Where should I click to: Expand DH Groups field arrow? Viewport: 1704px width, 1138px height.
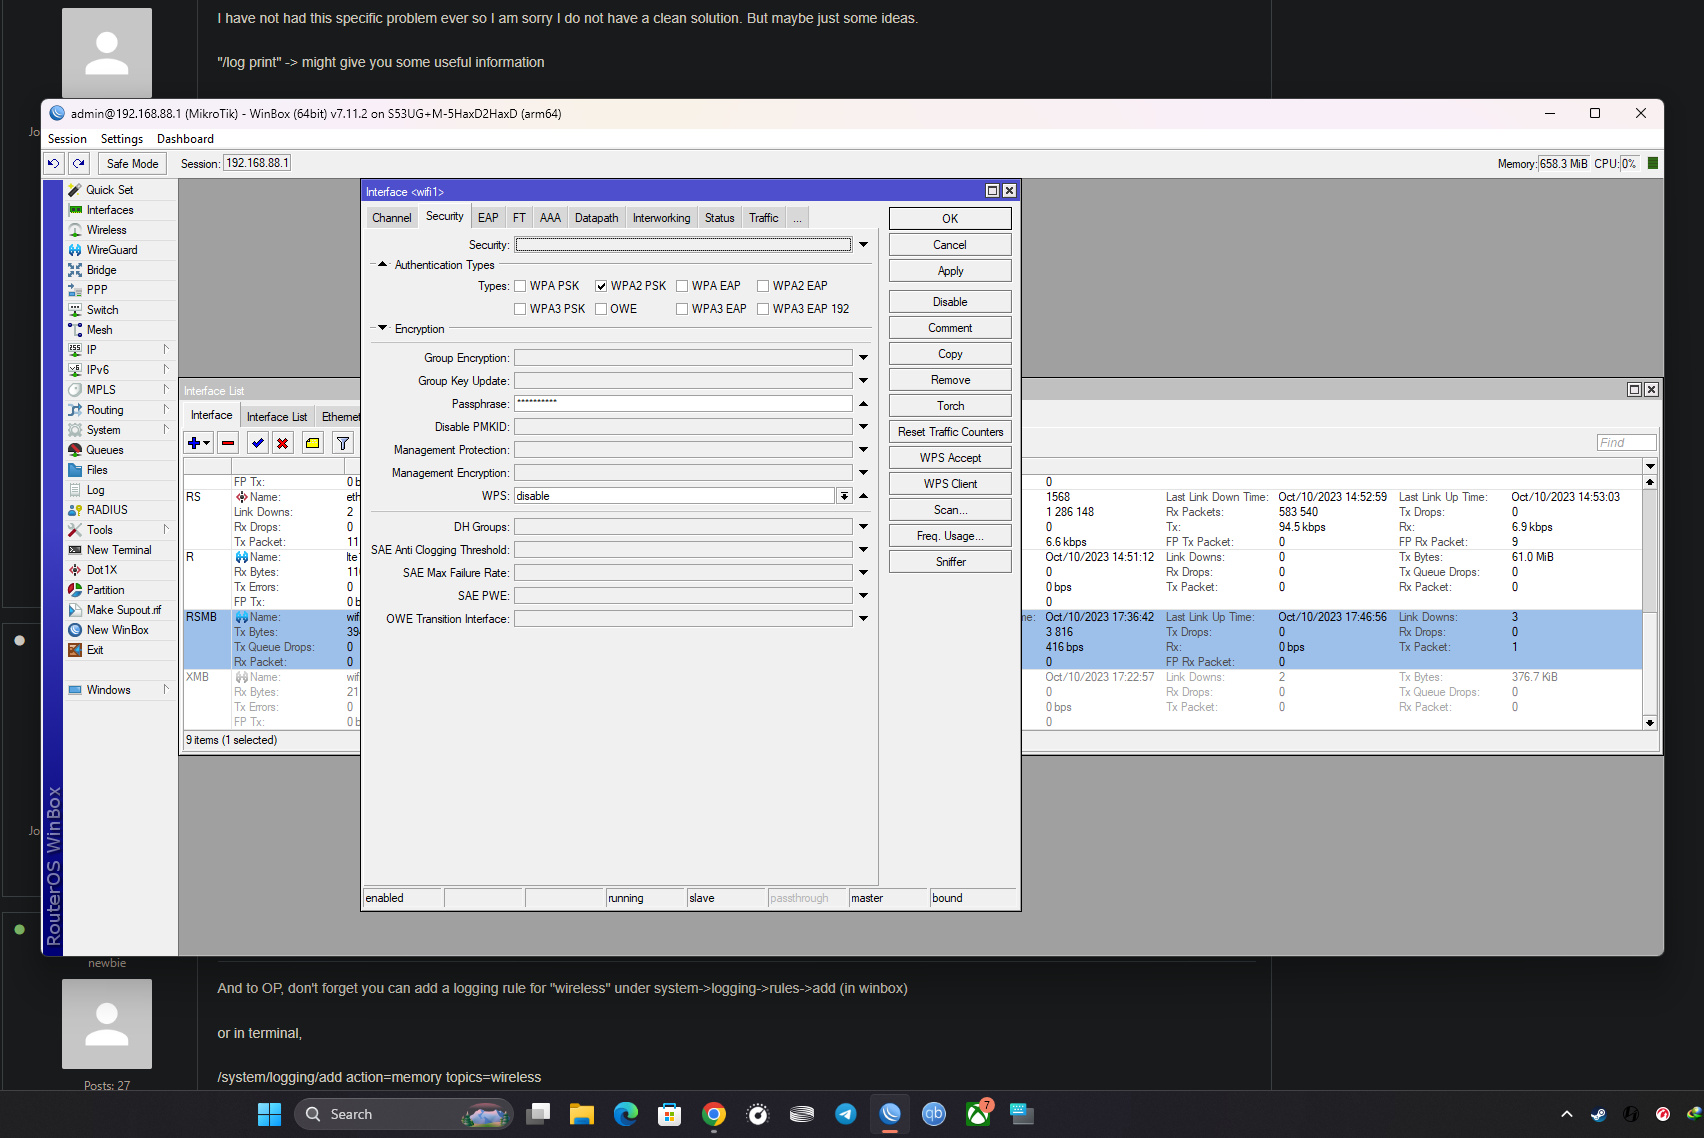[863, 527]
